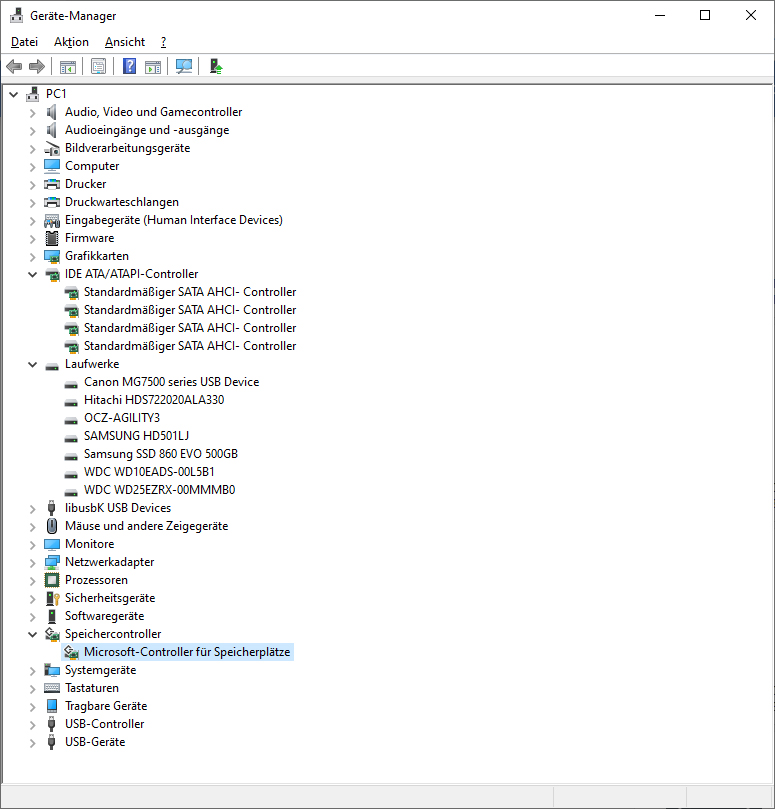Select Hitachi HDS722020ALA330 drive
Screen dimensions: 775x809
[154, 400]
